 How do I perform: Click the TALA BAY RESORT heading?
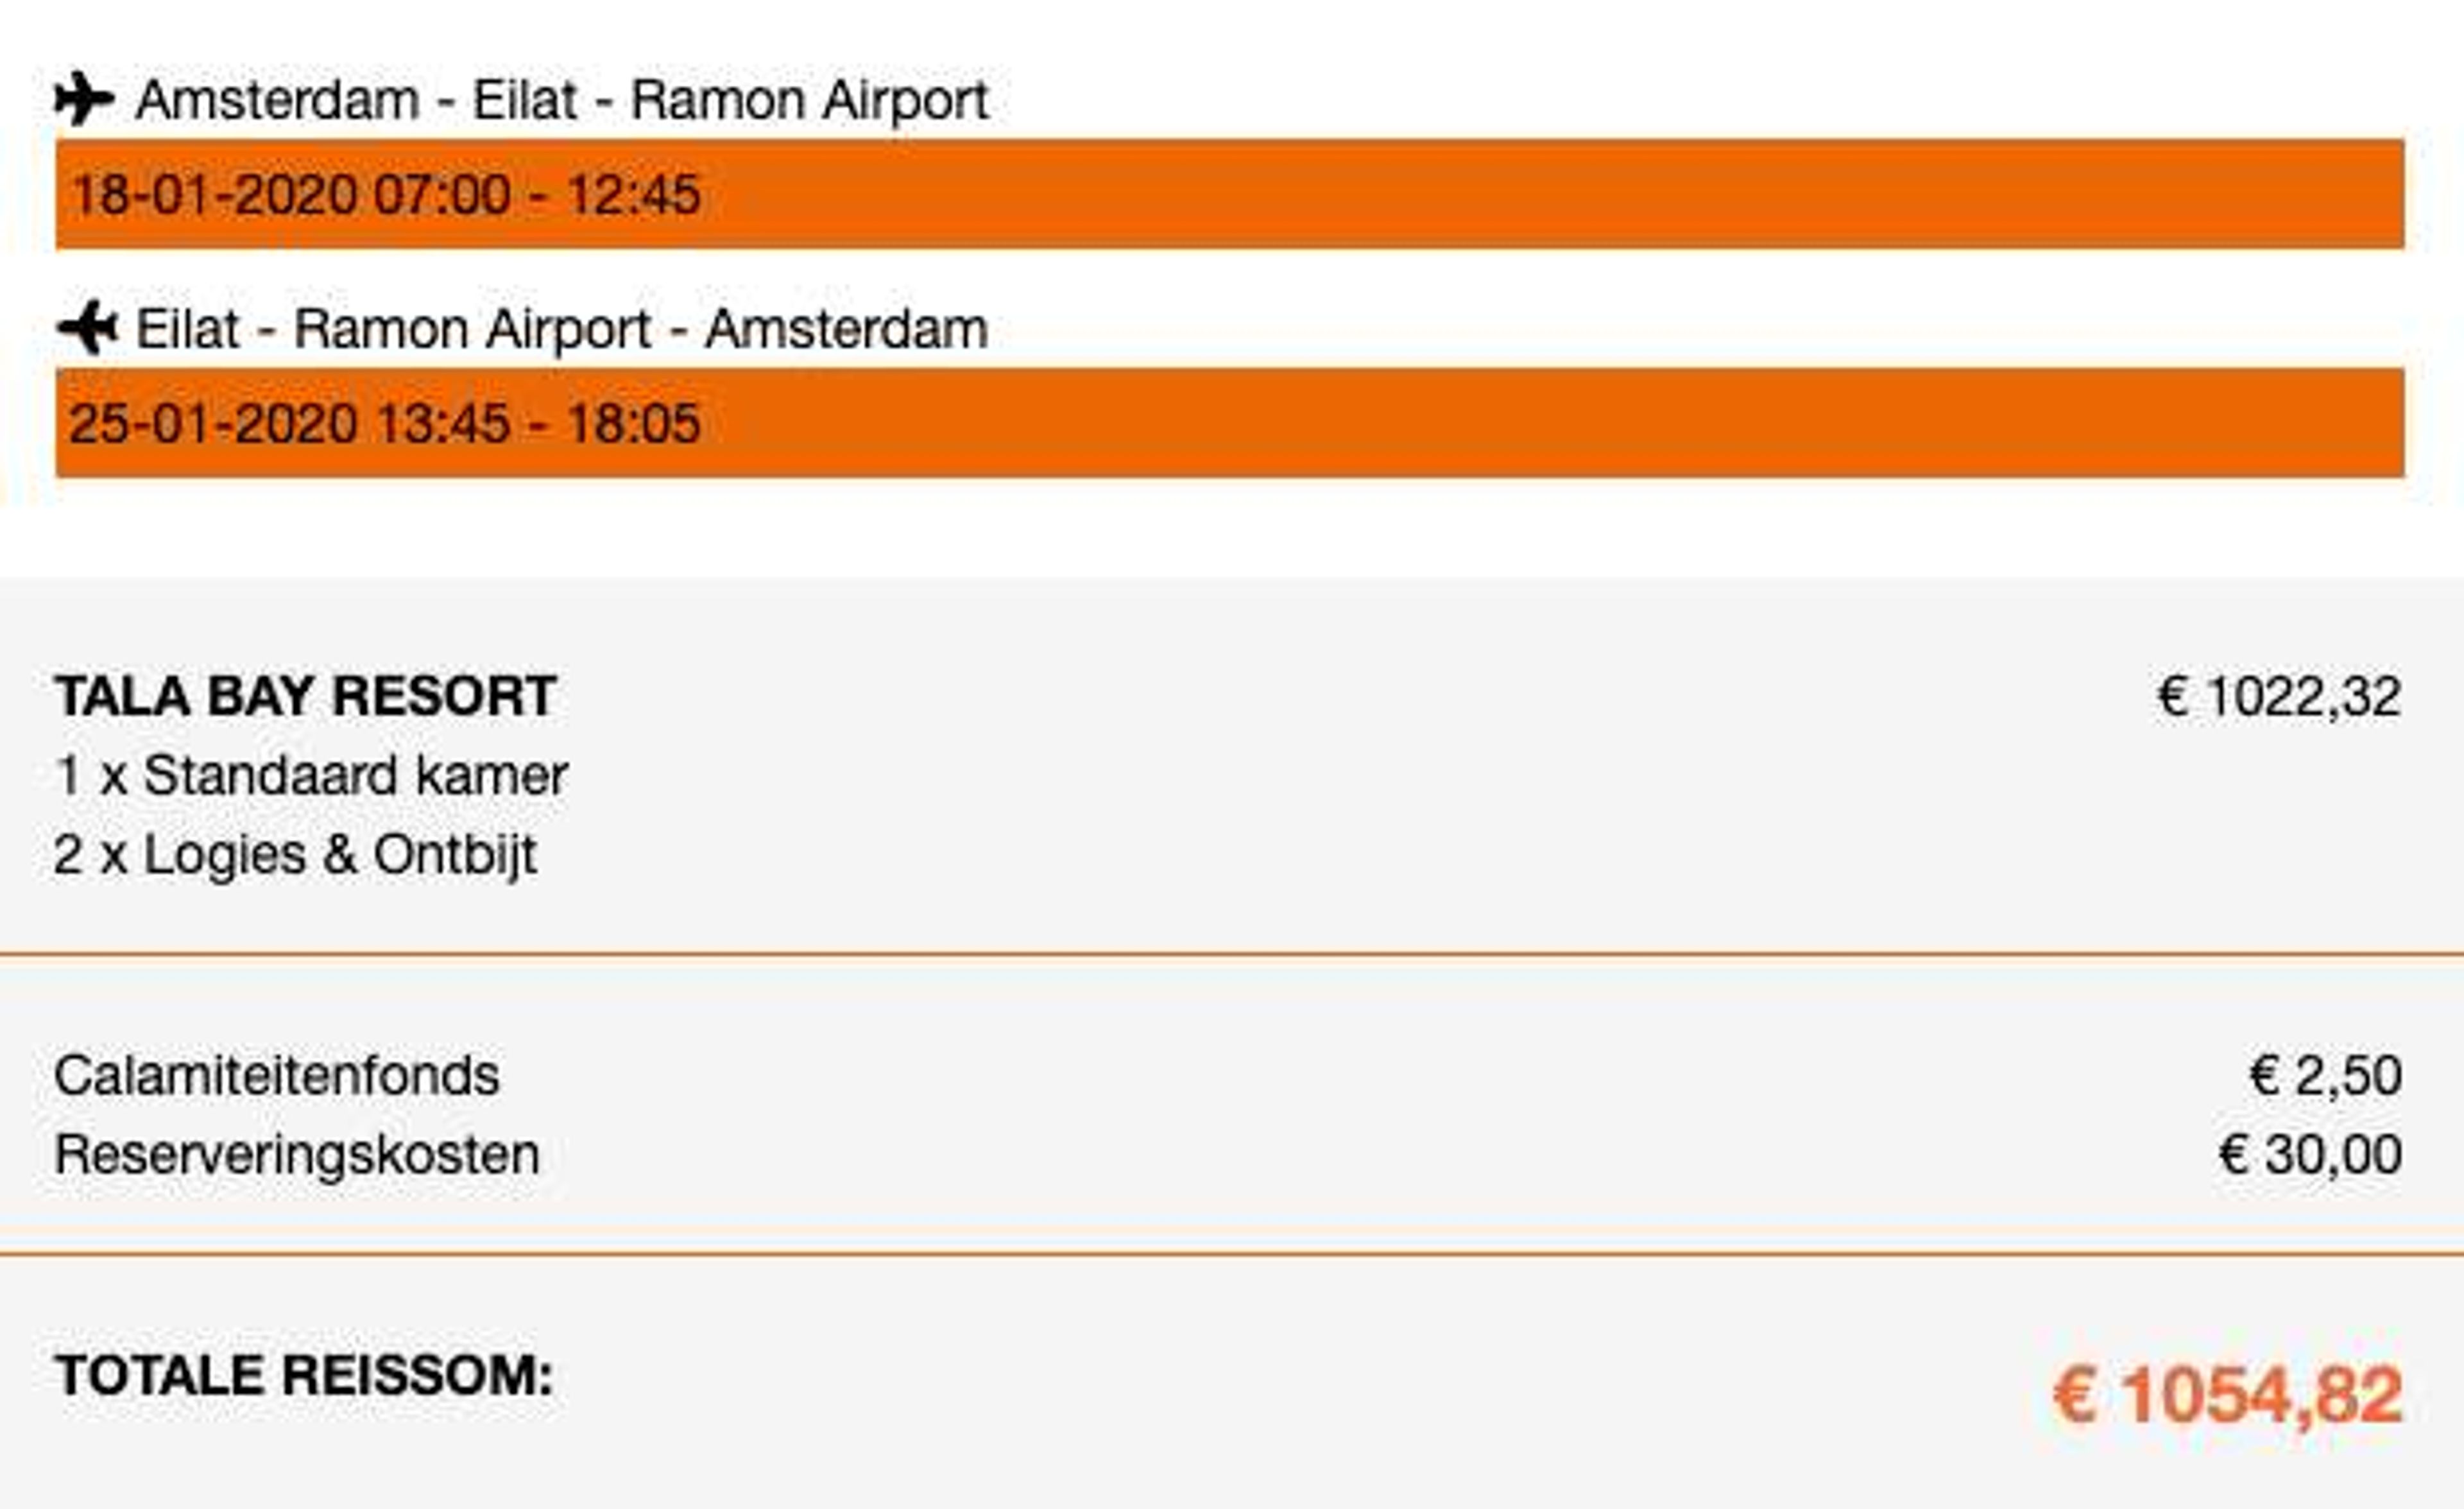tap(305, 696)
